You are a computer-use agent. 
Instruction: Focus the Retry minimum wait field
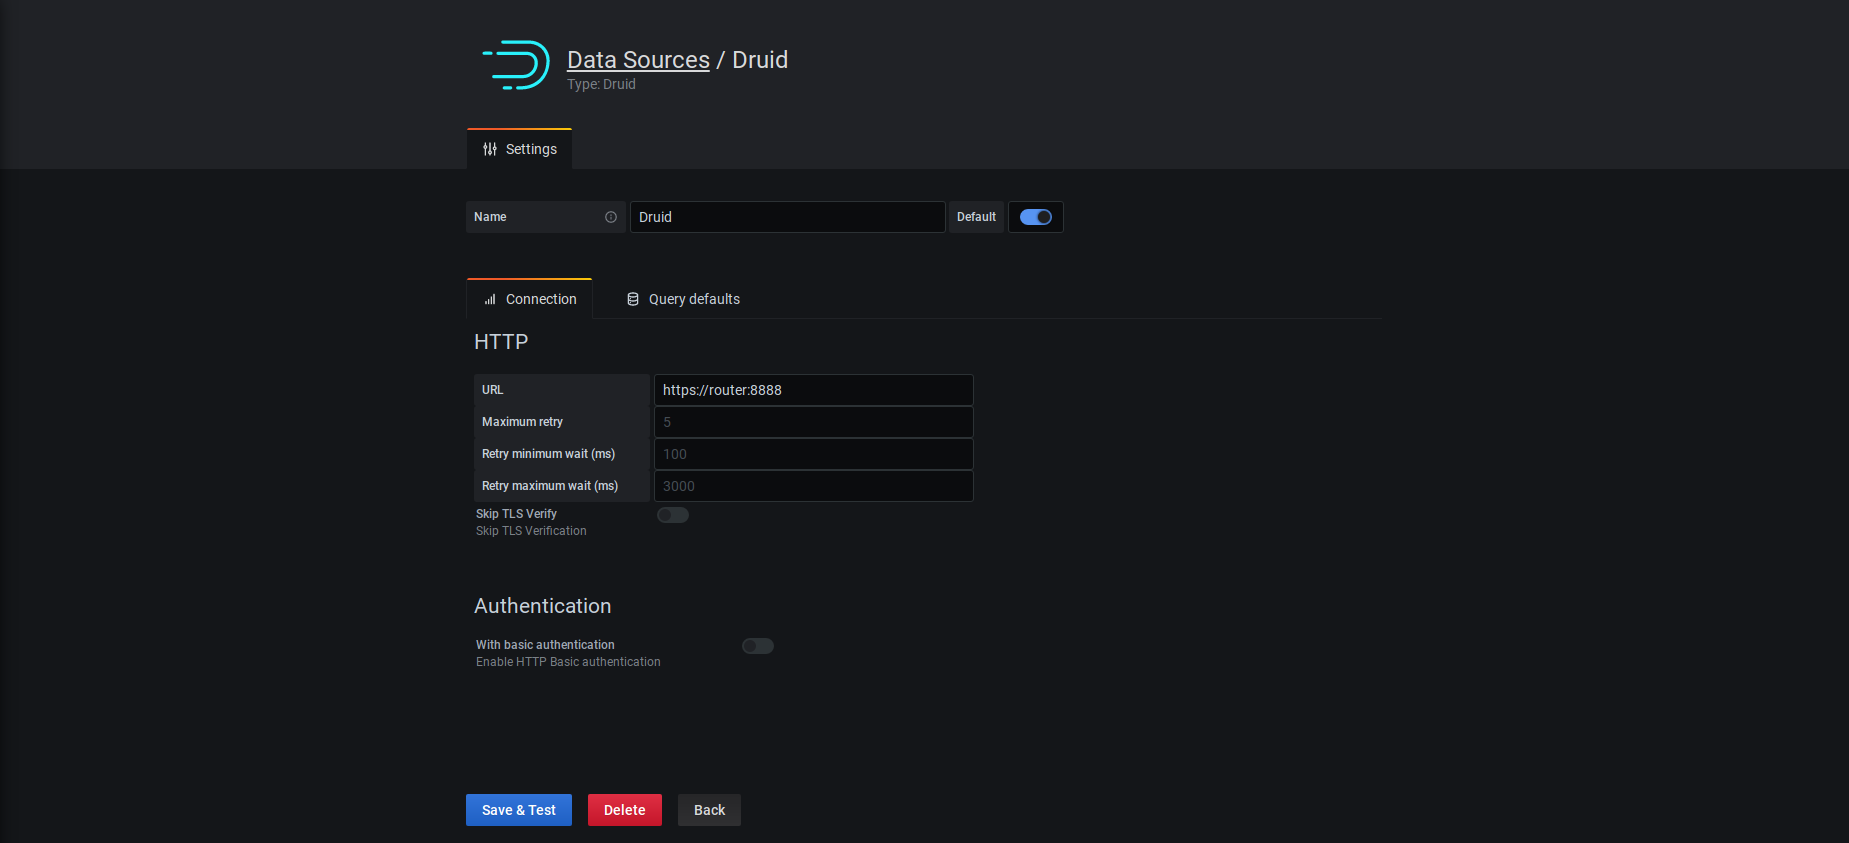click(x=814, y=454)
